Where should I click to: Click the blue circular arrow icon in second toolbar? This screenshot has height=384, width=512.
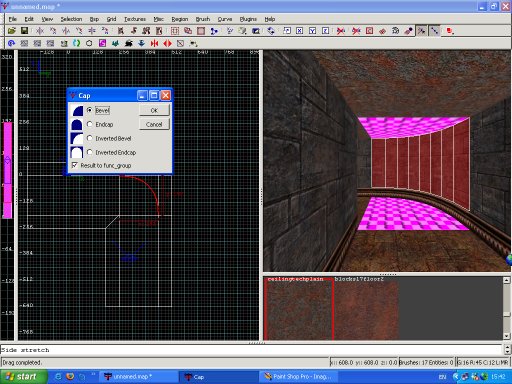[12, 43]
